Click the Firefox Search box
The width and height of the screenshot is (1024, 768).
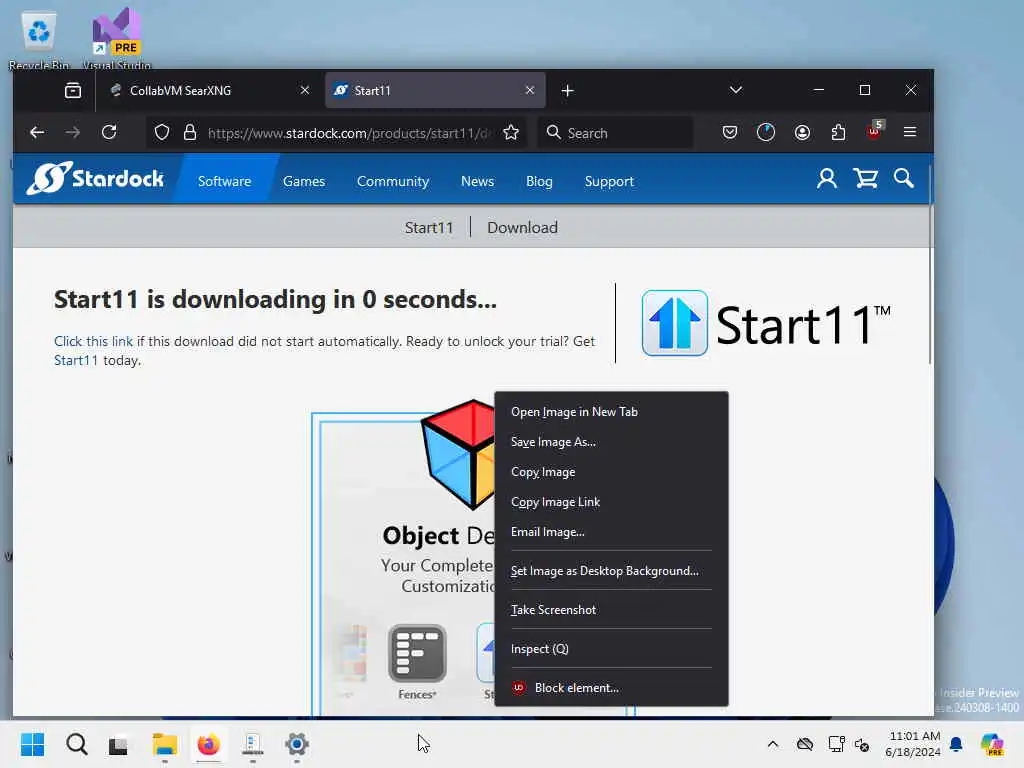[615, 133]
